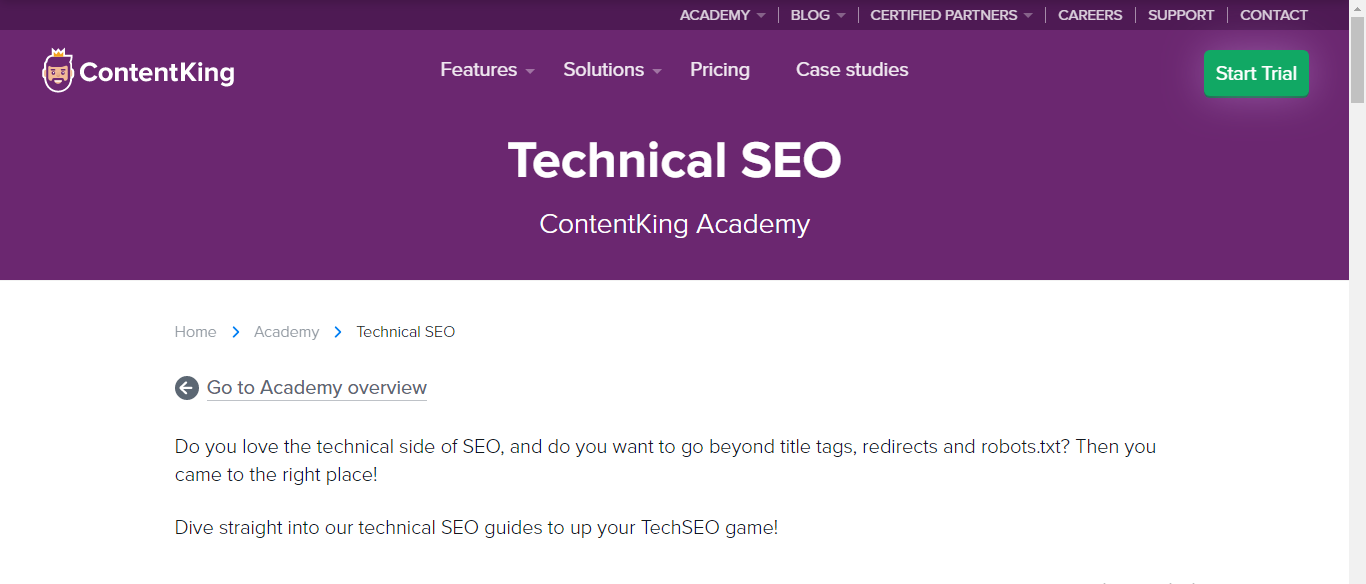The height and width of the screenshot is (584, 1366).
Task: Open Case studies in navigation
Action: pos(852,70)
